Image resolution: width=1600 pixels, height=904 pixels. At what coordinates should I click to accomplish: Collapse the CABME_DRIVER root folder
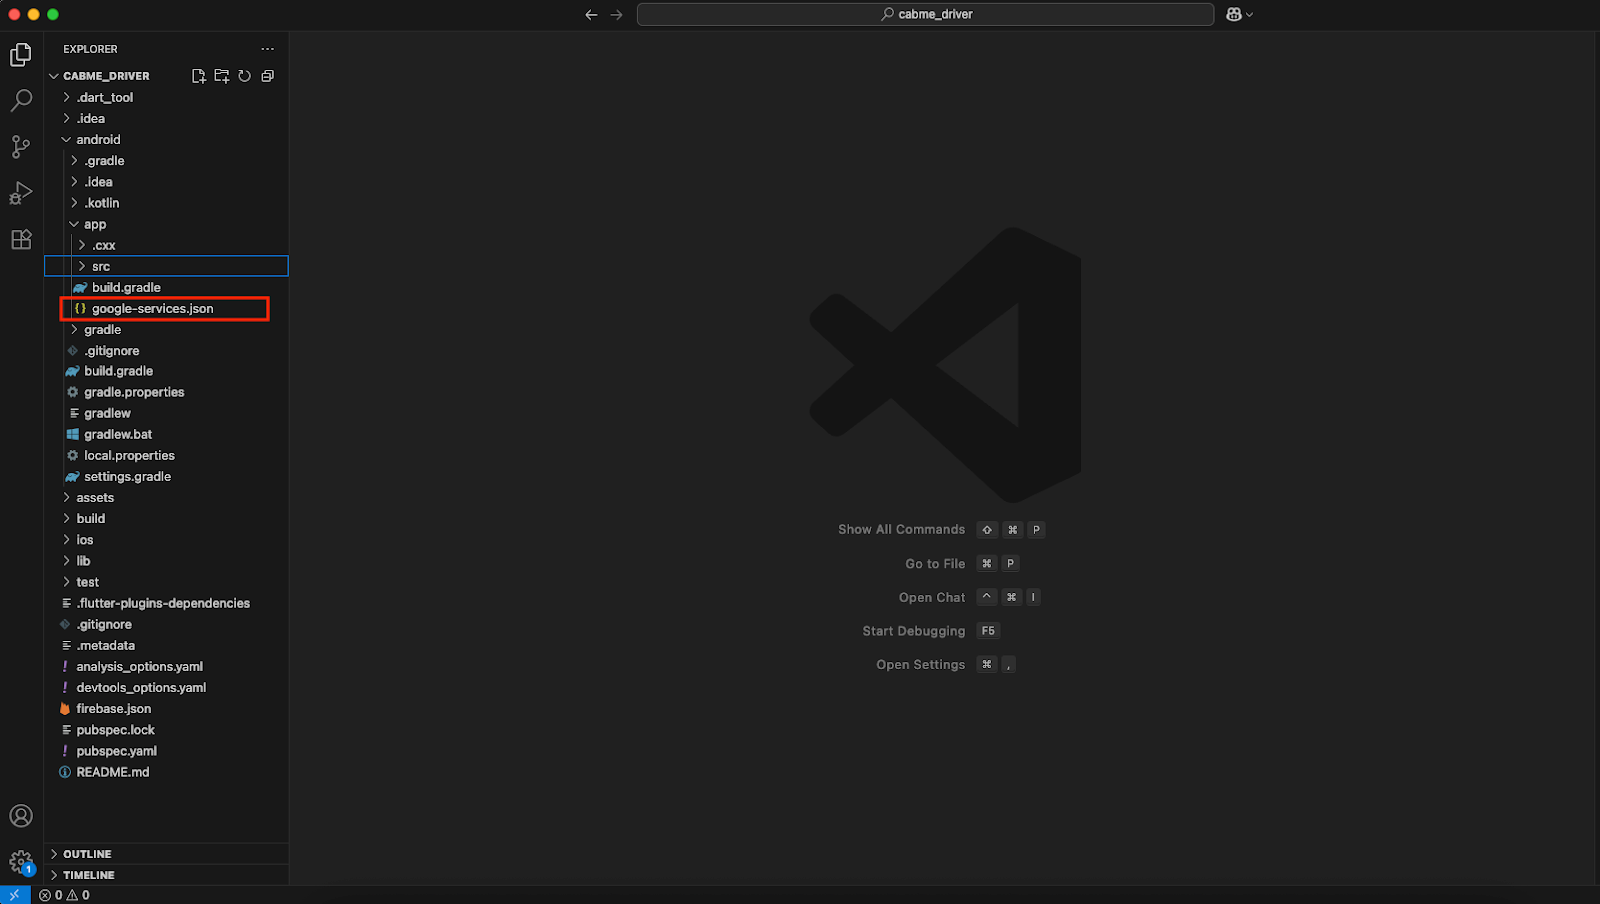click(166, 76)
